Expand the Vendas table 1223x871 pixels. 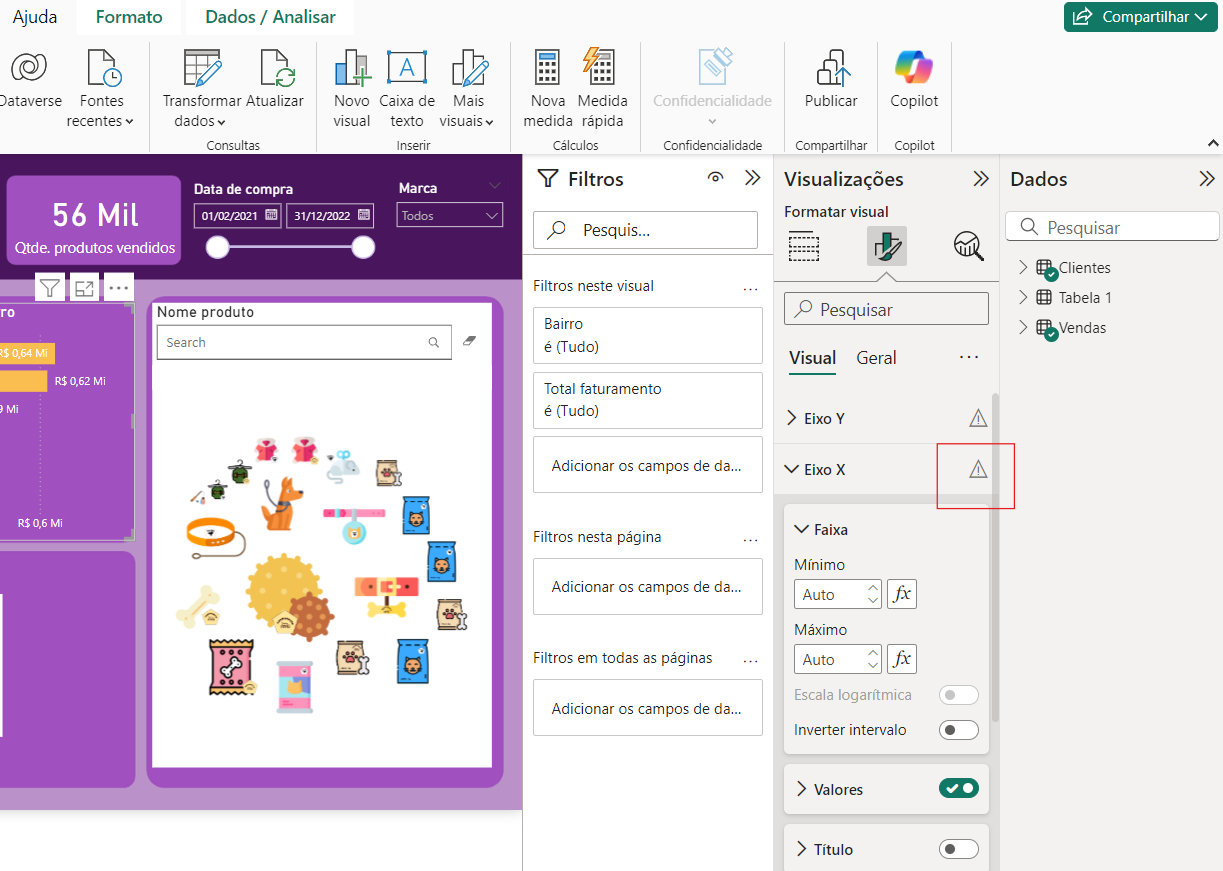[x=1023, y=327]
